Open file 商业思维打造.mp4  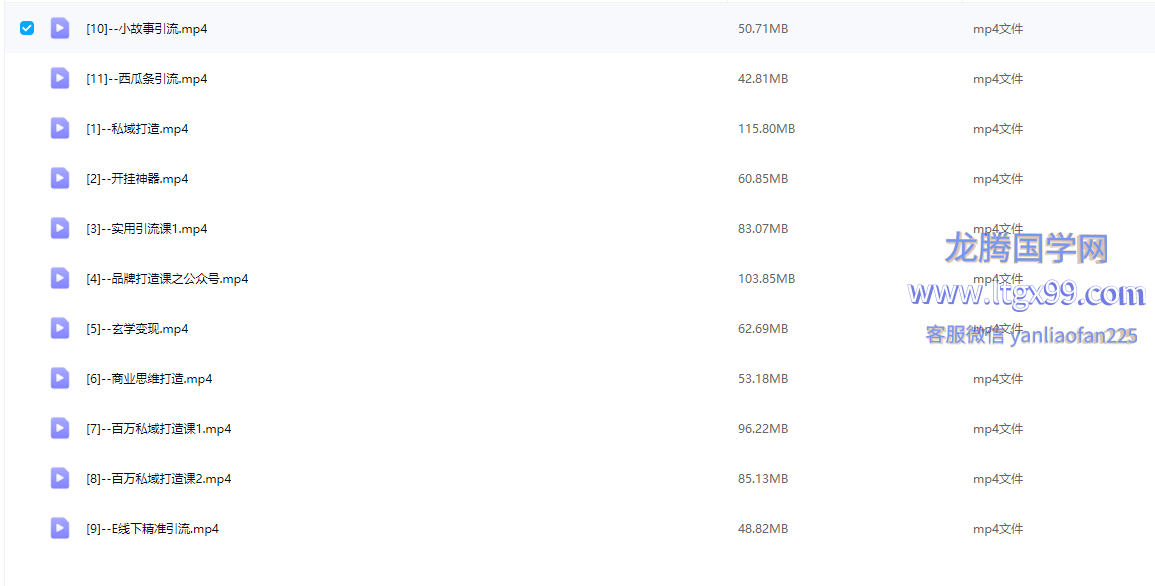coord(149,379)
